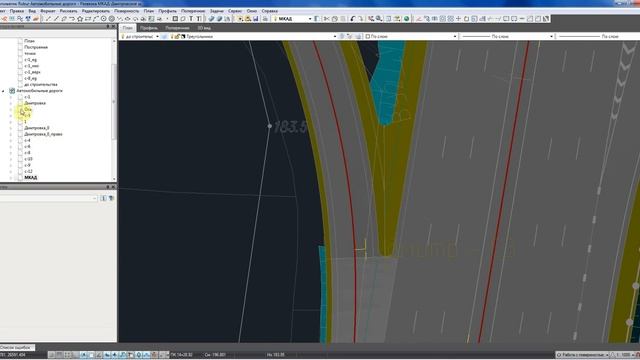Click the copy icon next to scissors
Screen dimensions: 640x360
point(335,19)
